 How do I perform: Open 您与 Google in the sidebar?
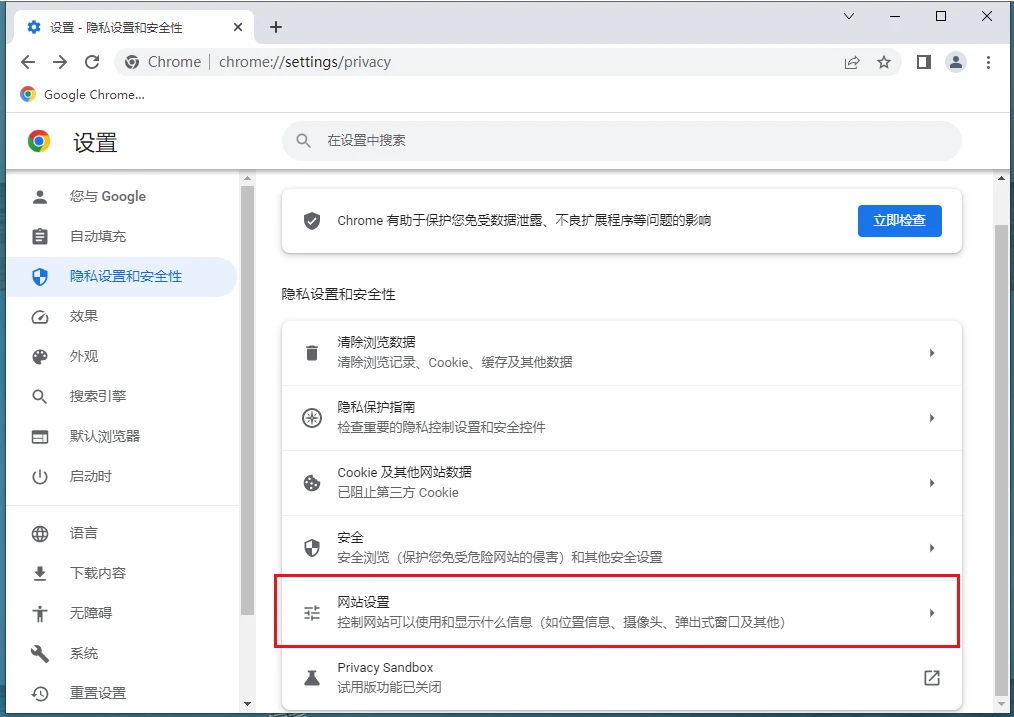pos(122,197)
